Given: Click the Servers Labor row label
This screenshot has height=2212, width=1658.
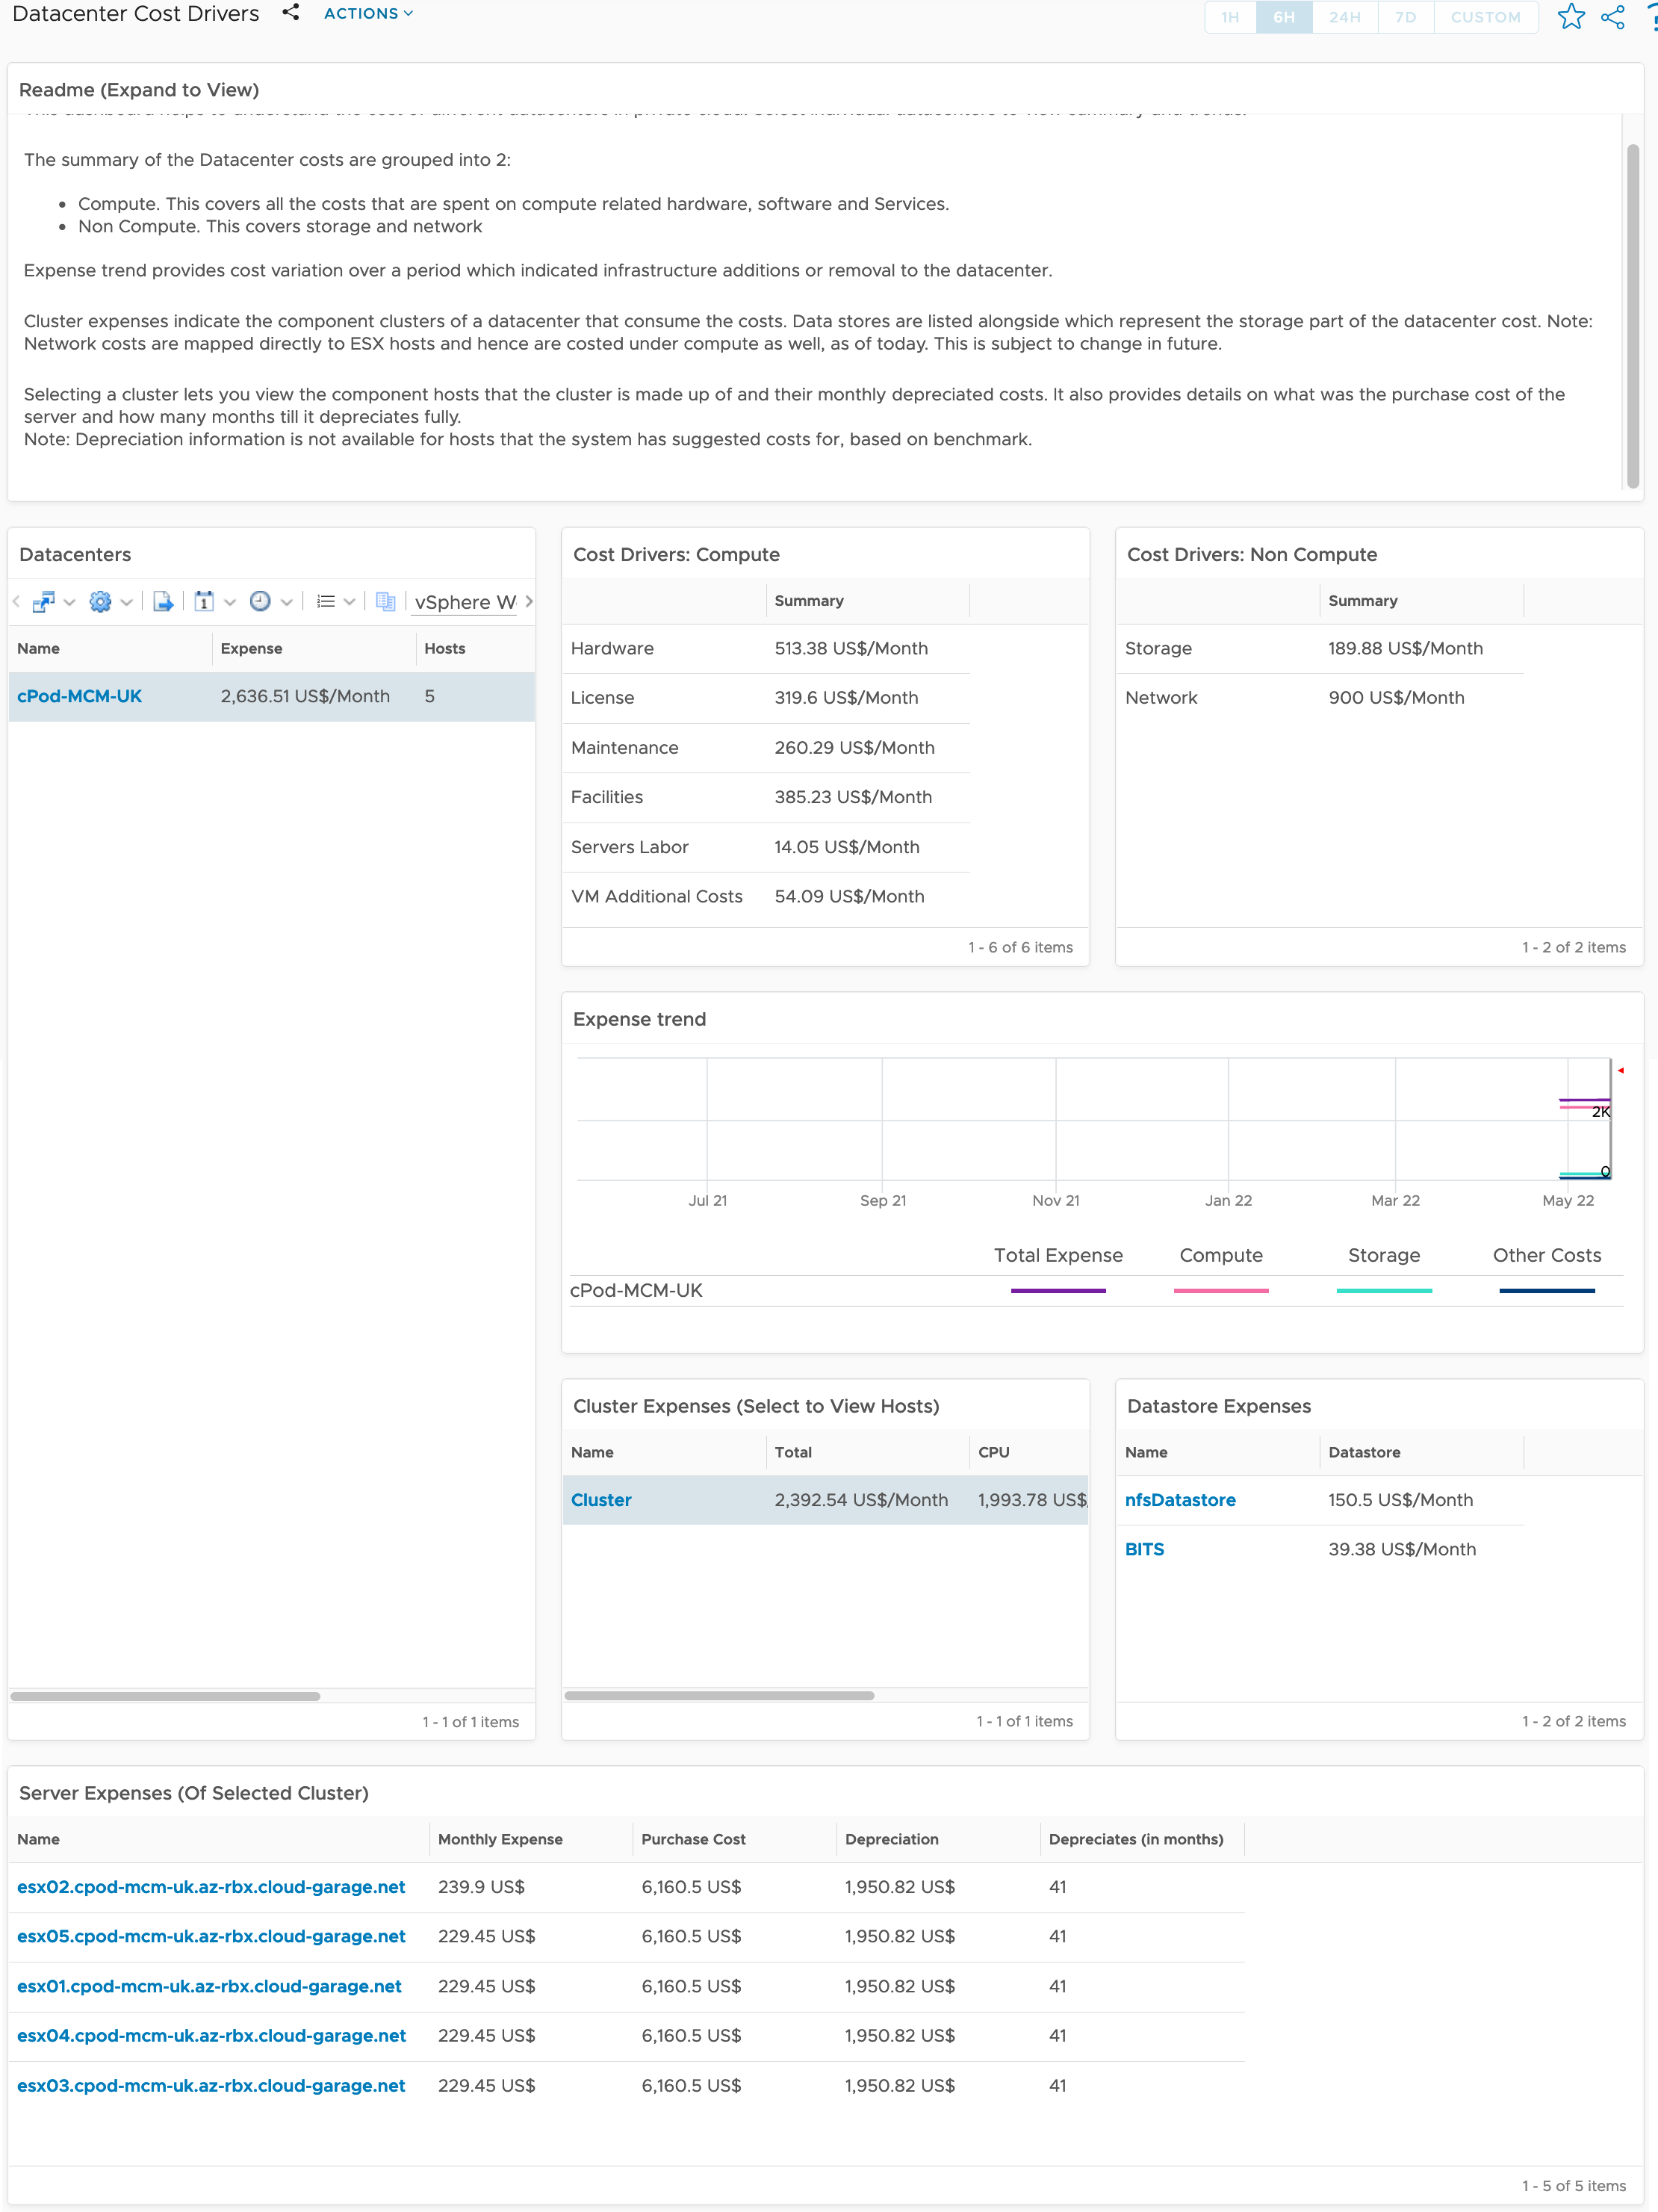Looking at the screenshot, I should pos(630,847).
